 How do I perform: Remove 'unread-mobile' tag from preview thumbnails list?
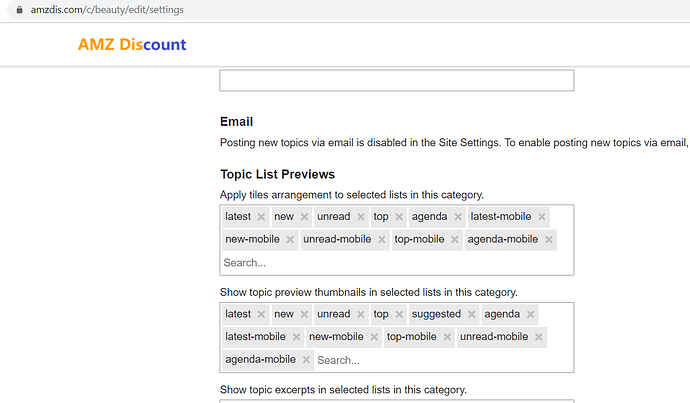[539, 337]
